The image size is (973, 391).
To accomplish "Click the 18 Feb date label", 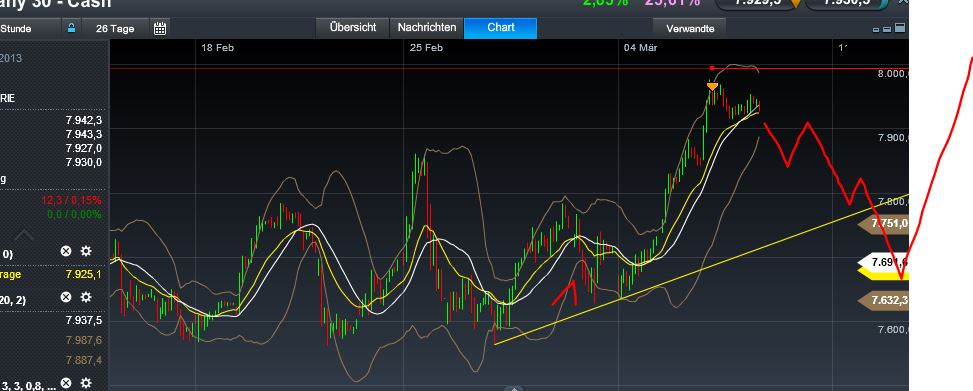I will tap(217, 47).
